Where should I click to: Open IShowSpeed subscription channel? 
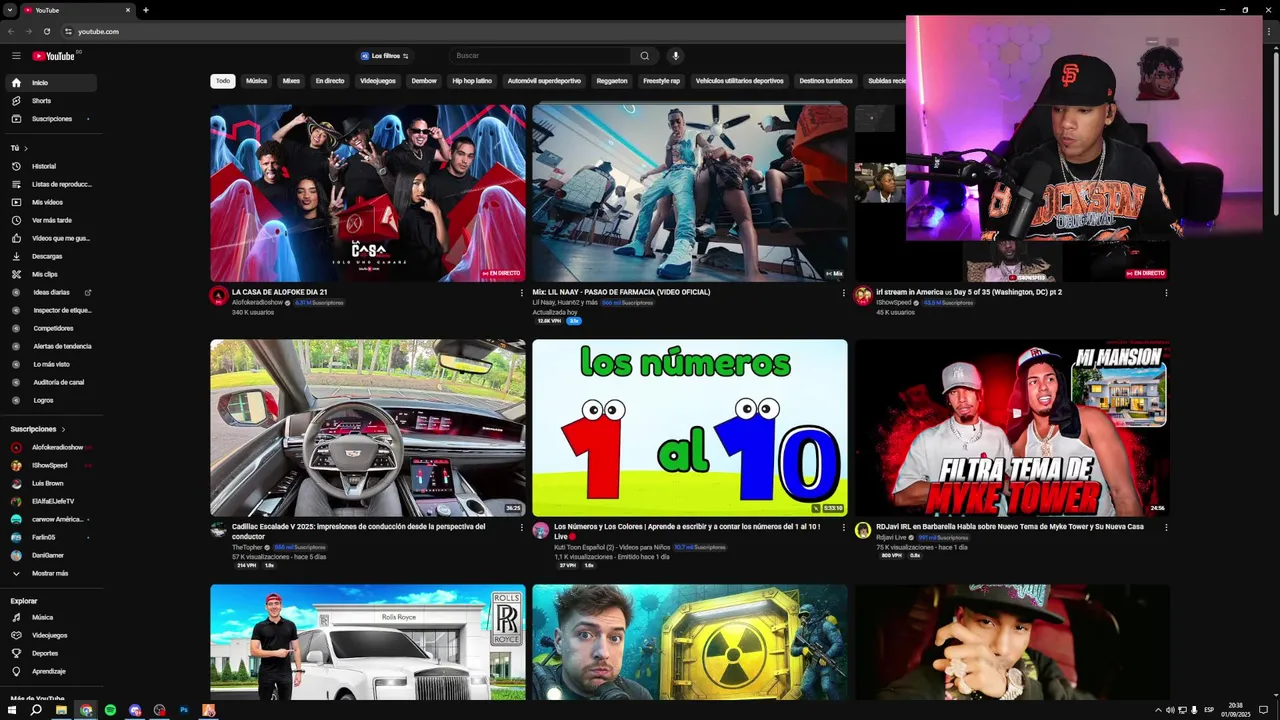50,465
